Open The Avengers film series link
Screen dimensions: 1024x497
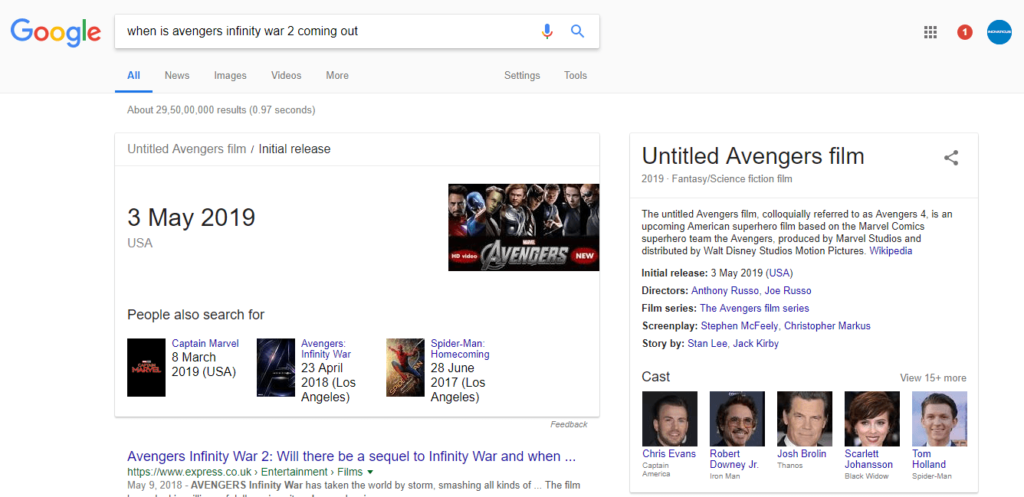click(754, 308)
